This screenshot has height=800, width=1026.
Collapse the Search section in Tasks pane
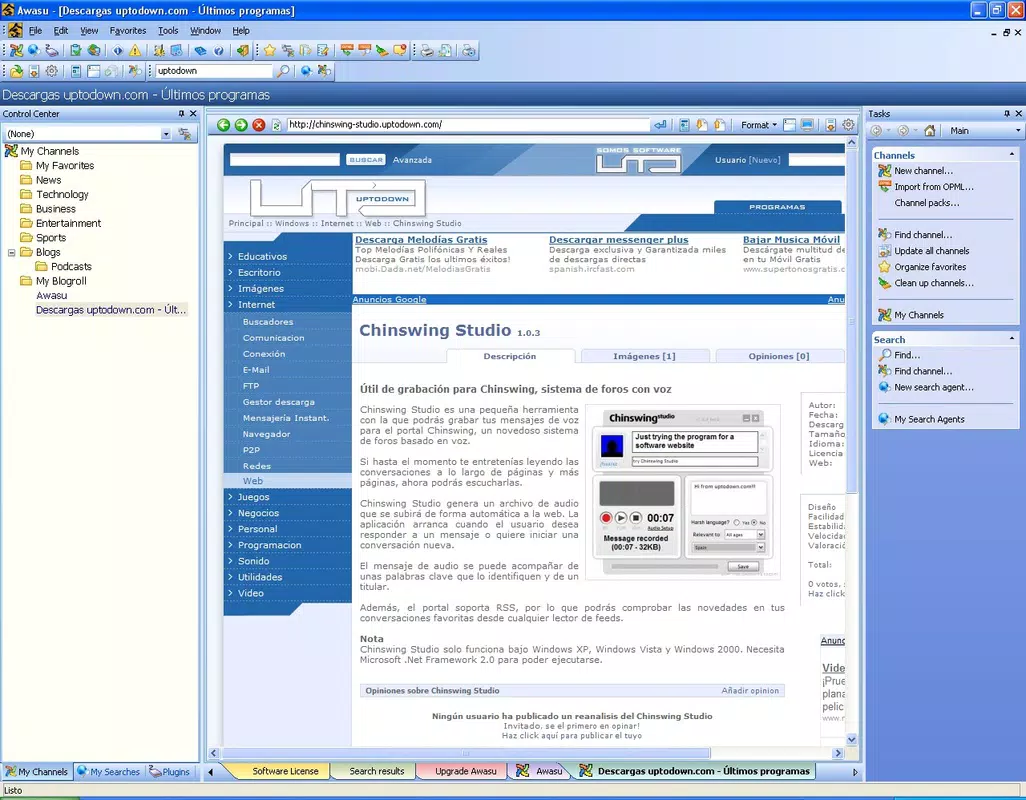click(1012, 339)
